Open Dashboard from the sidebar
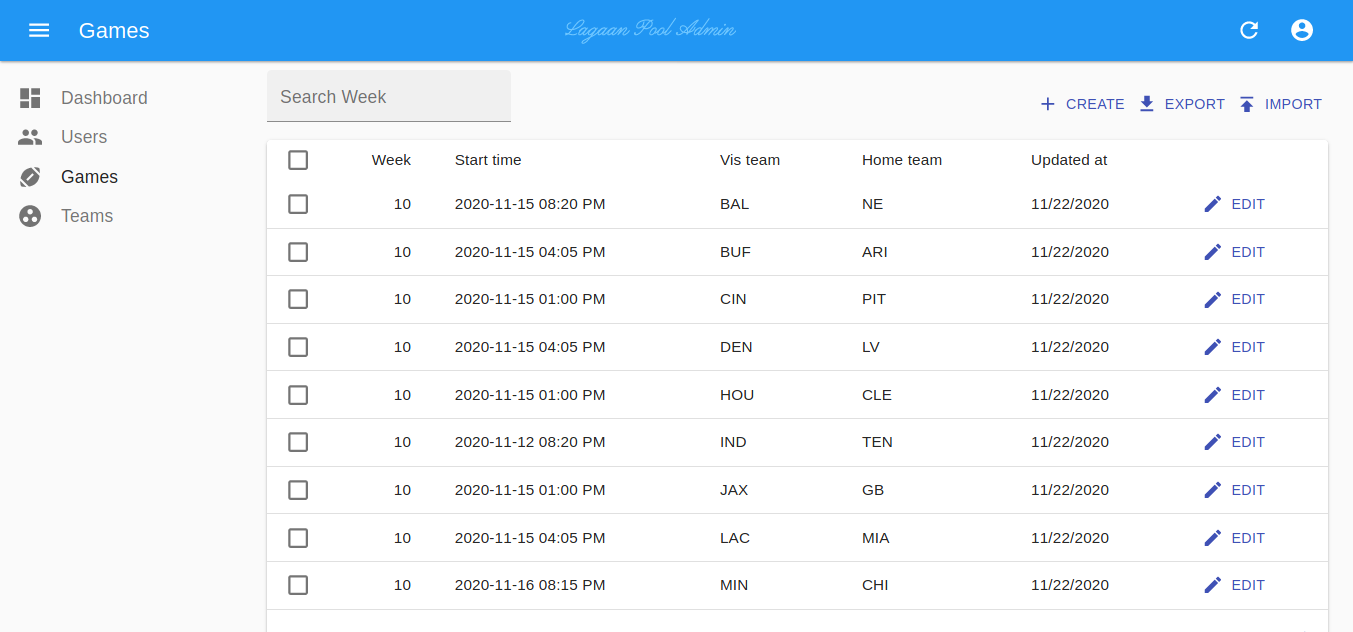 tap(104, 98)
